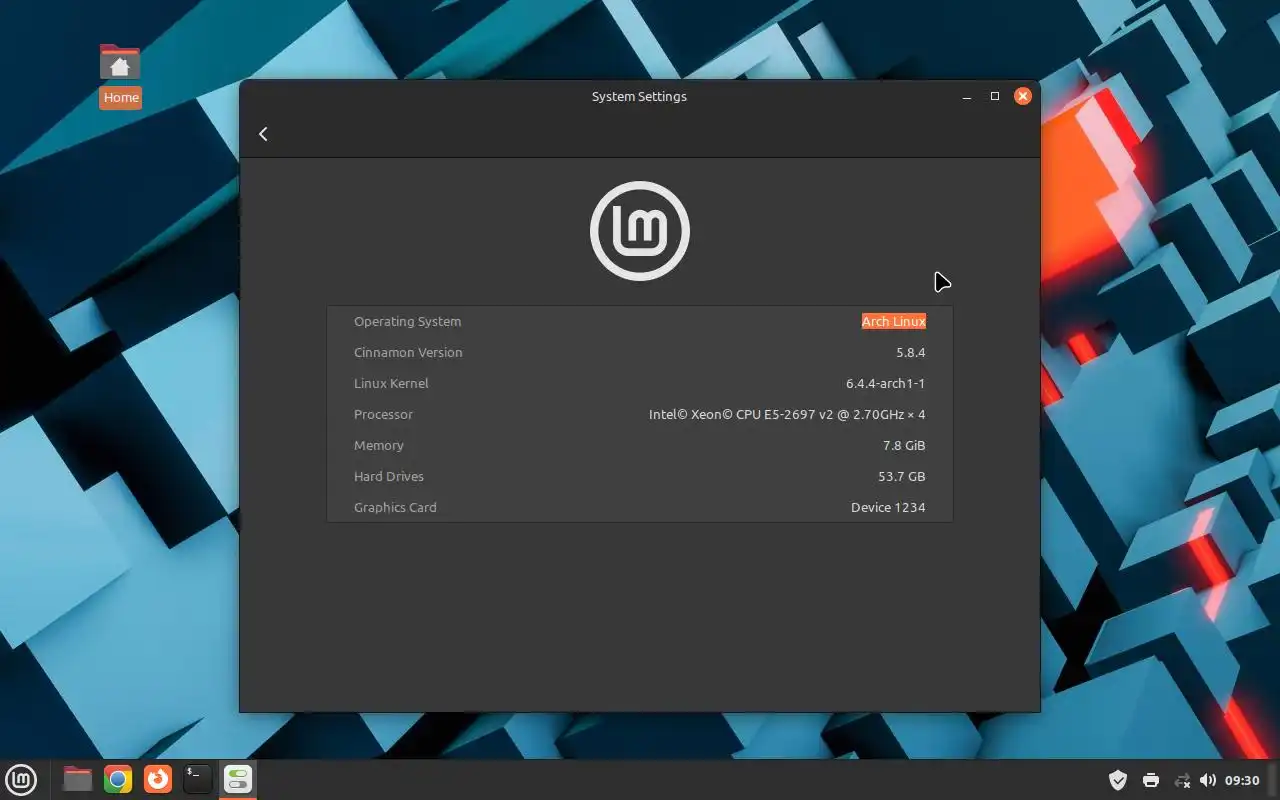
Task: Launch Google Chrome from the panel
Action: pos(118,779)
